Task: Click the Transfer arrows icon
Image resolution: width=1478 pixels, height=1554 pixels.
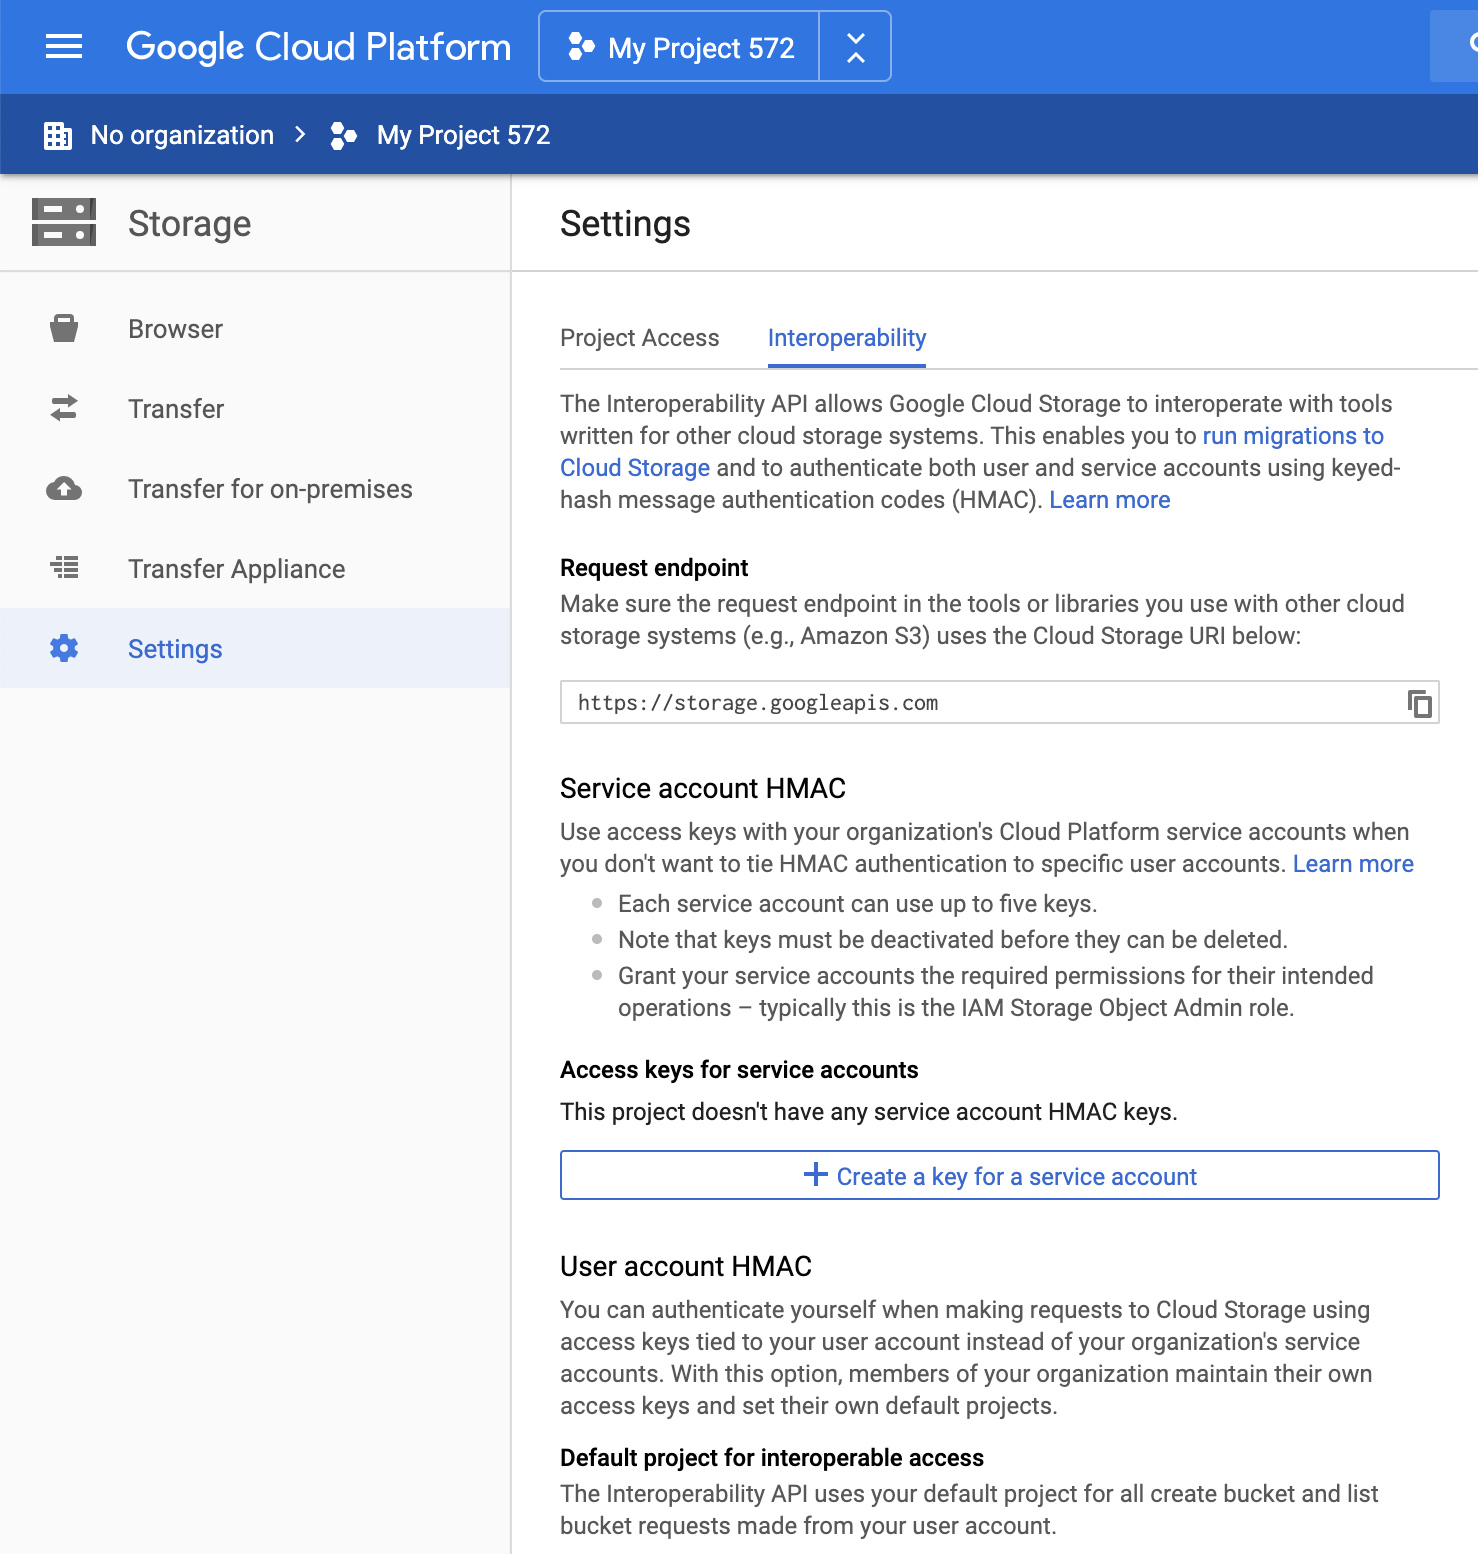Action: tap(64, 408)
